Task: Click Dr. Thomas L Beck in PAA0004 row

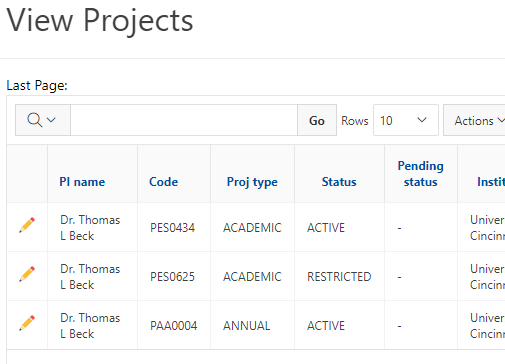Action: pyautogui.click(x=90, y=326)
